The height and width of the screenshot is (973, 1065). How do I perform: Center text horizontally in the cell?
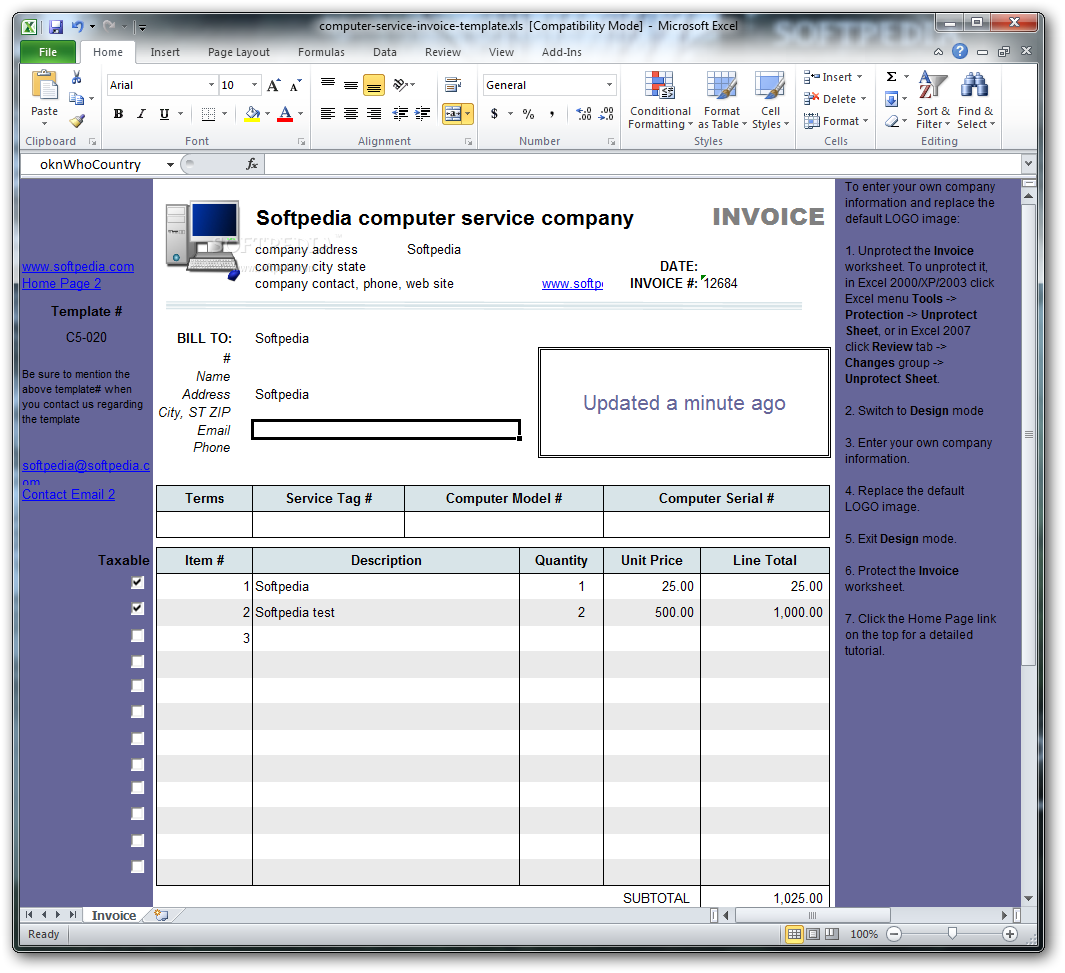click(350, 113)
